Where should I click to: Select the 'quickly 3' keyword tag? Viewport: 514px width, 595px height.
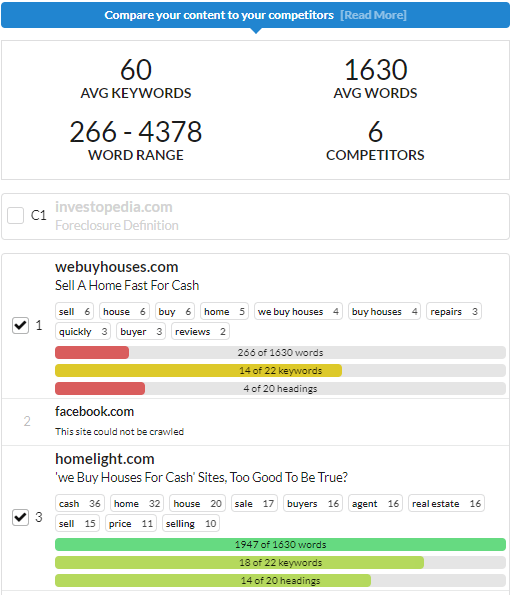(83, 332)
